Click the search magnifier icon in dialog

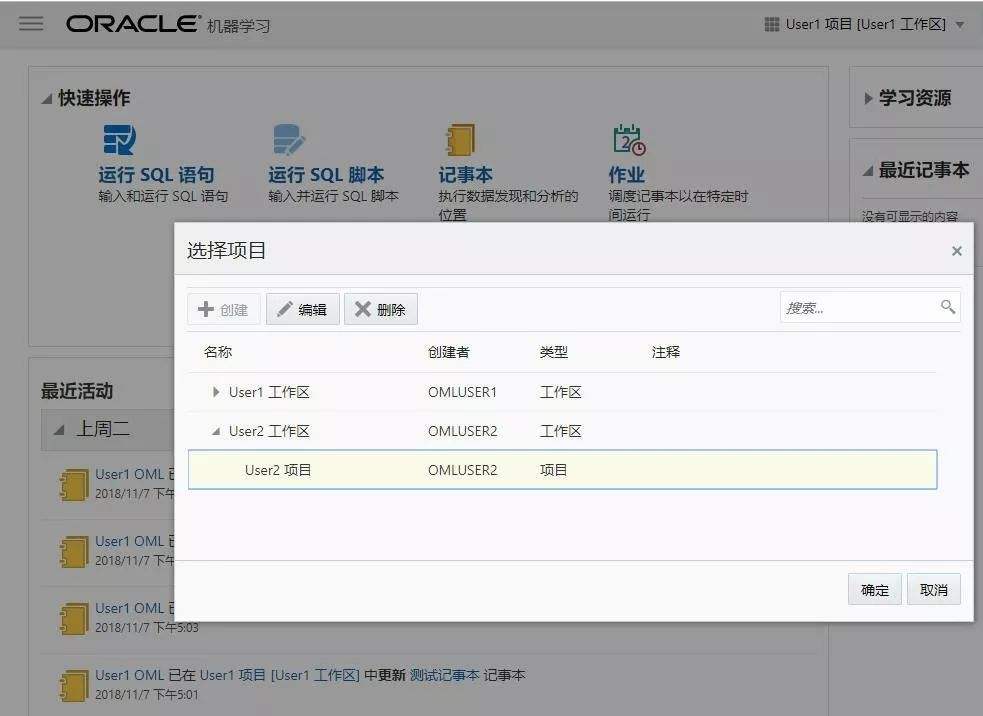coord(948,307)
